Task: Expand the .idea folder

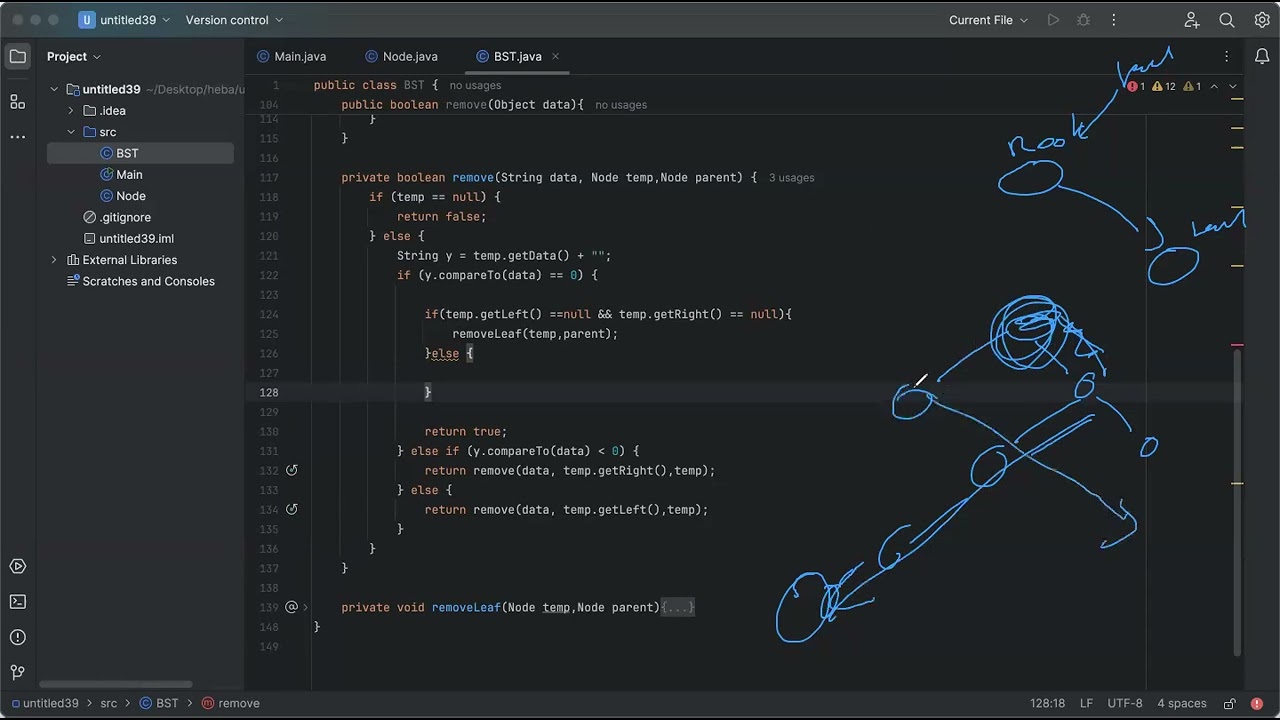Action: (x=71, y=111)
